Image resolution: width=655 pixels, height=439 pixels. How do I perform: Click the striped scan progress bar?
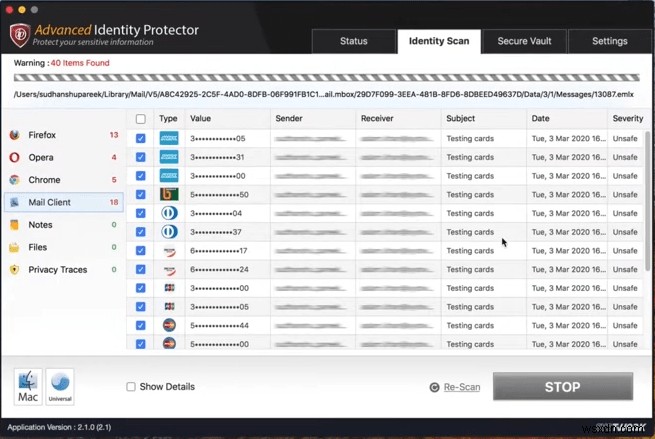click(x=326, y=78)
